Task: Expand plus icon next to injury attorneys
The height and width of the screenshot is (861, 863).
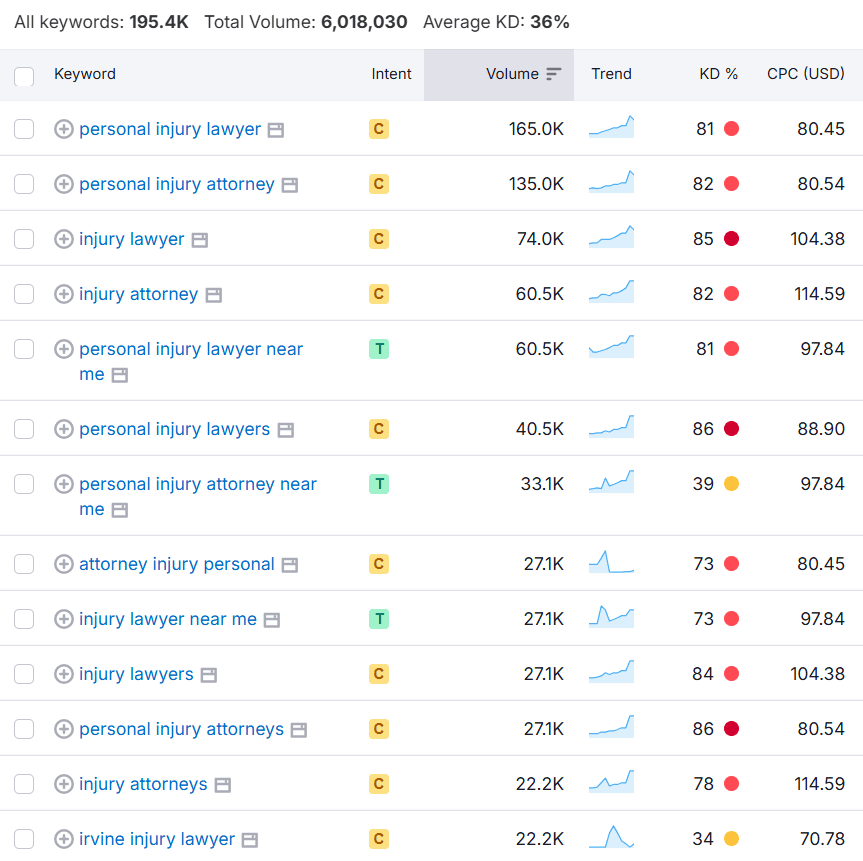Action: click(x=64, y=784)
